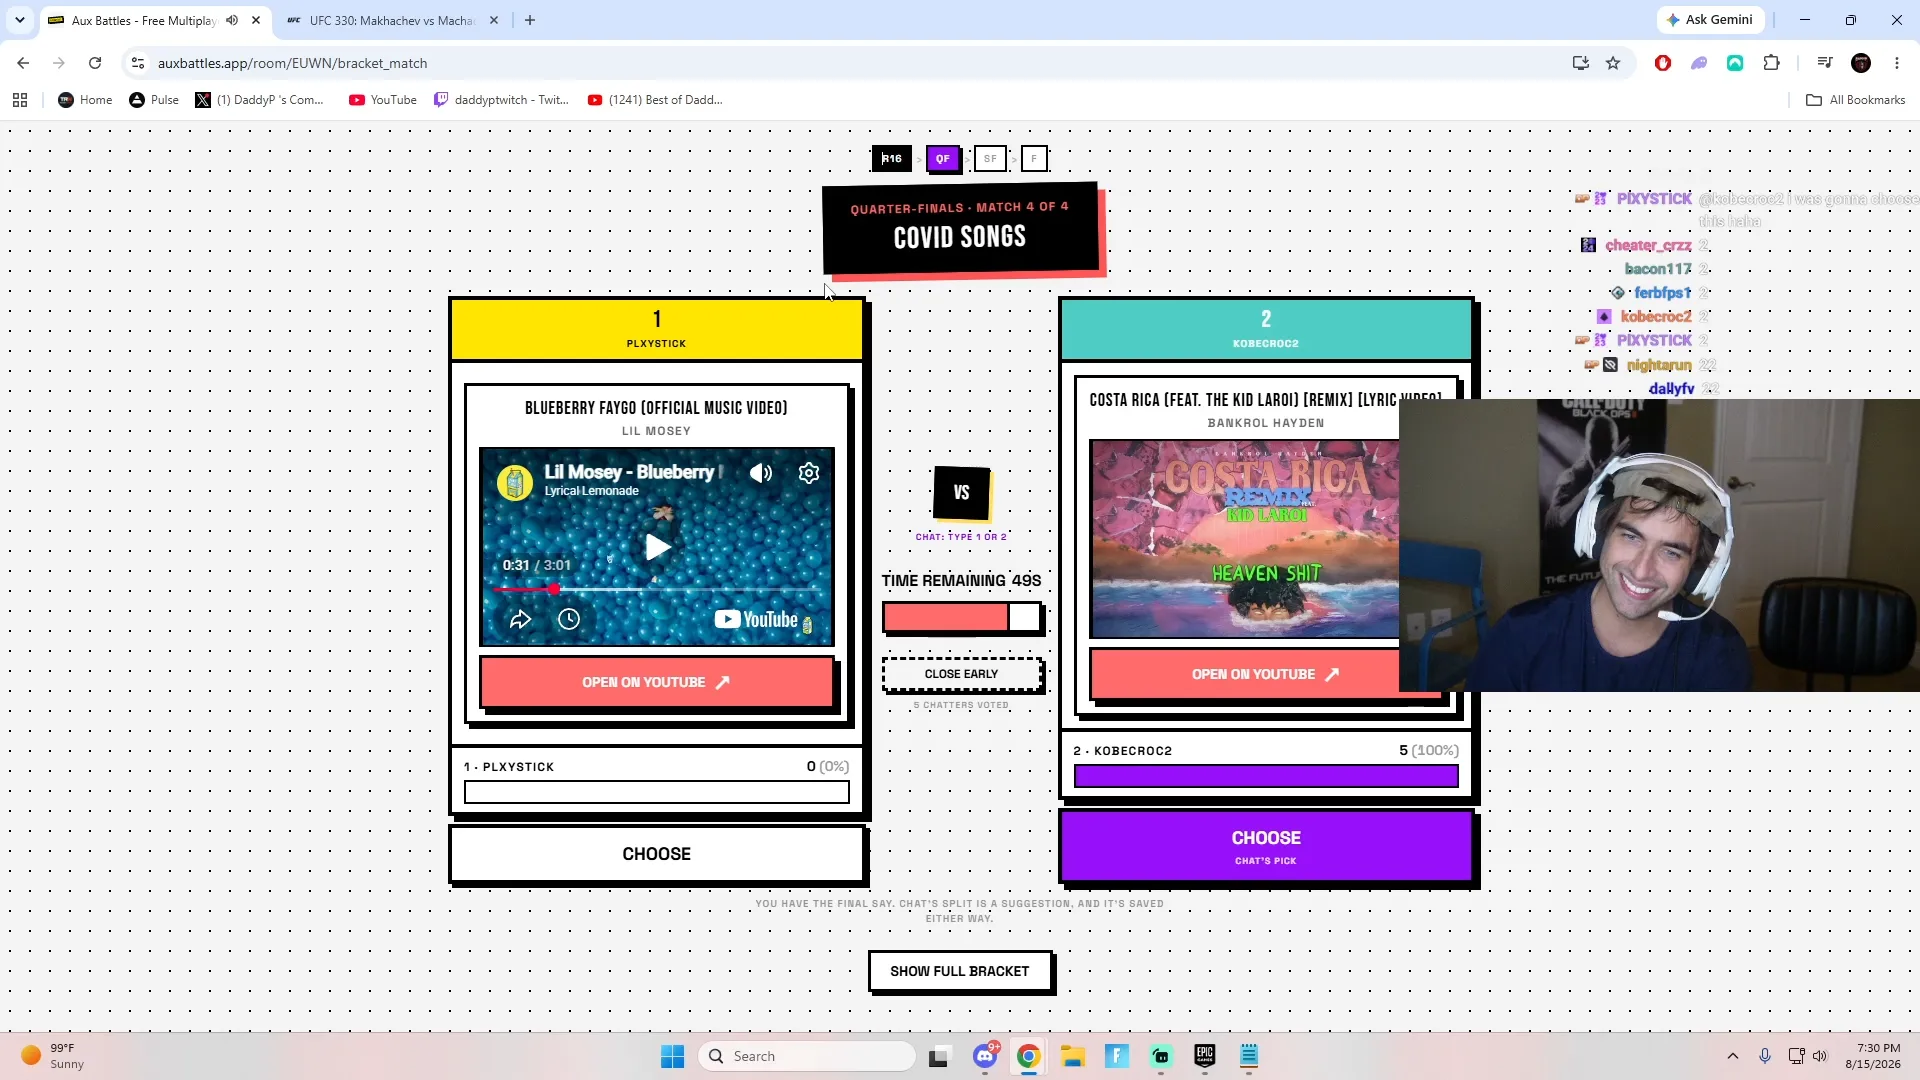Viewport: 1920px width, 1080px height.
Task: Open Home bookmark
Action: coord(85,100)
